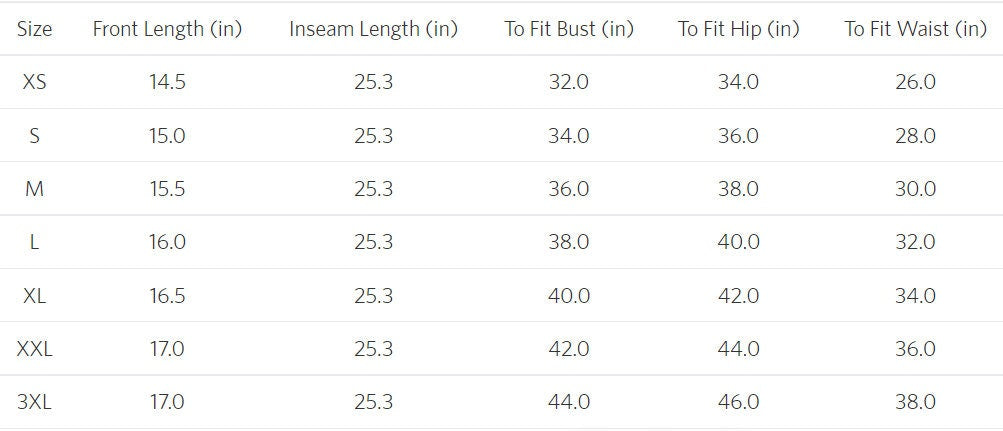Select the 3XL size row label
The image size is (1003, 431).
coord(35,402)
